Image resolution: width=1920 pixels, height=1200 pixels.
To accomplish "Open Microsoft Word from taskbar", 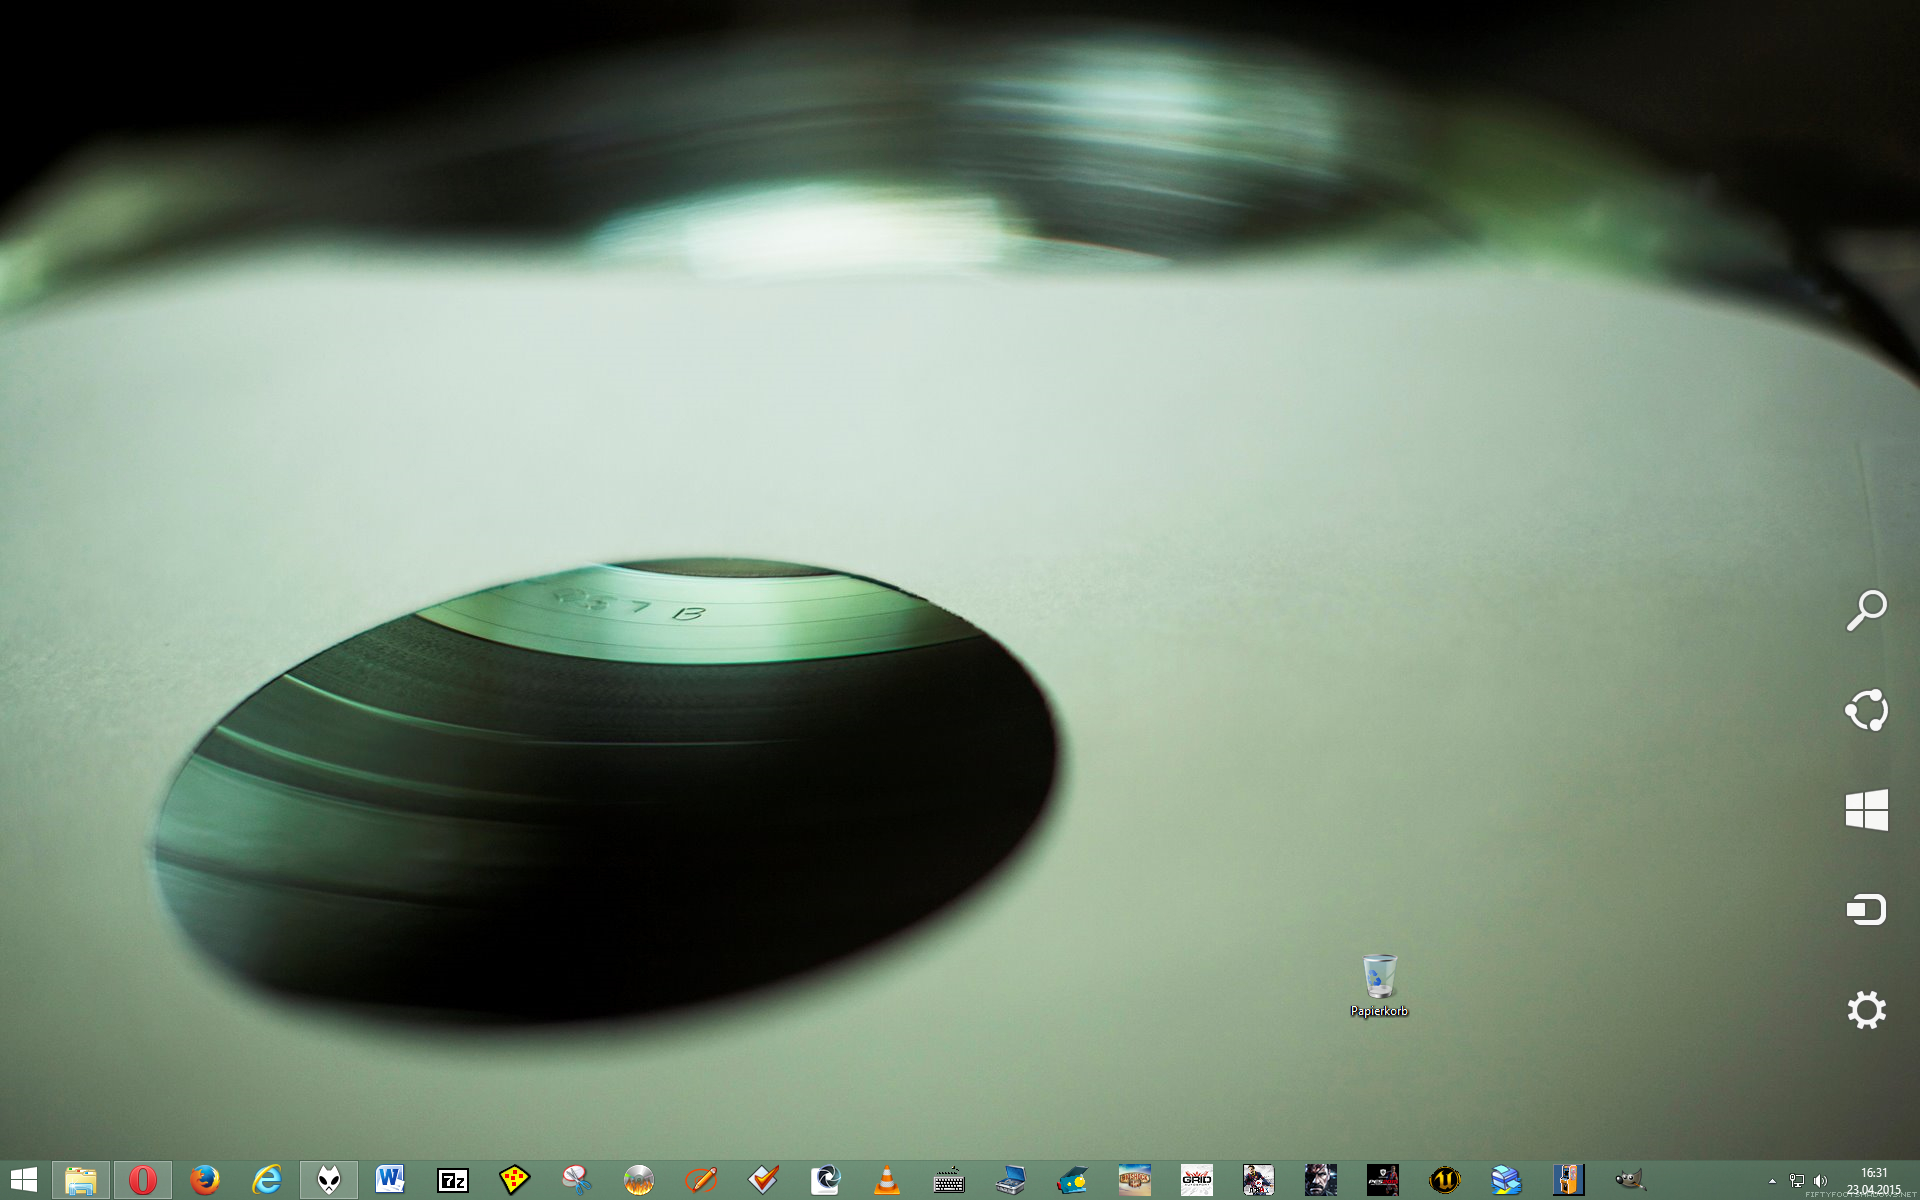I will (x=390, y=1180).
